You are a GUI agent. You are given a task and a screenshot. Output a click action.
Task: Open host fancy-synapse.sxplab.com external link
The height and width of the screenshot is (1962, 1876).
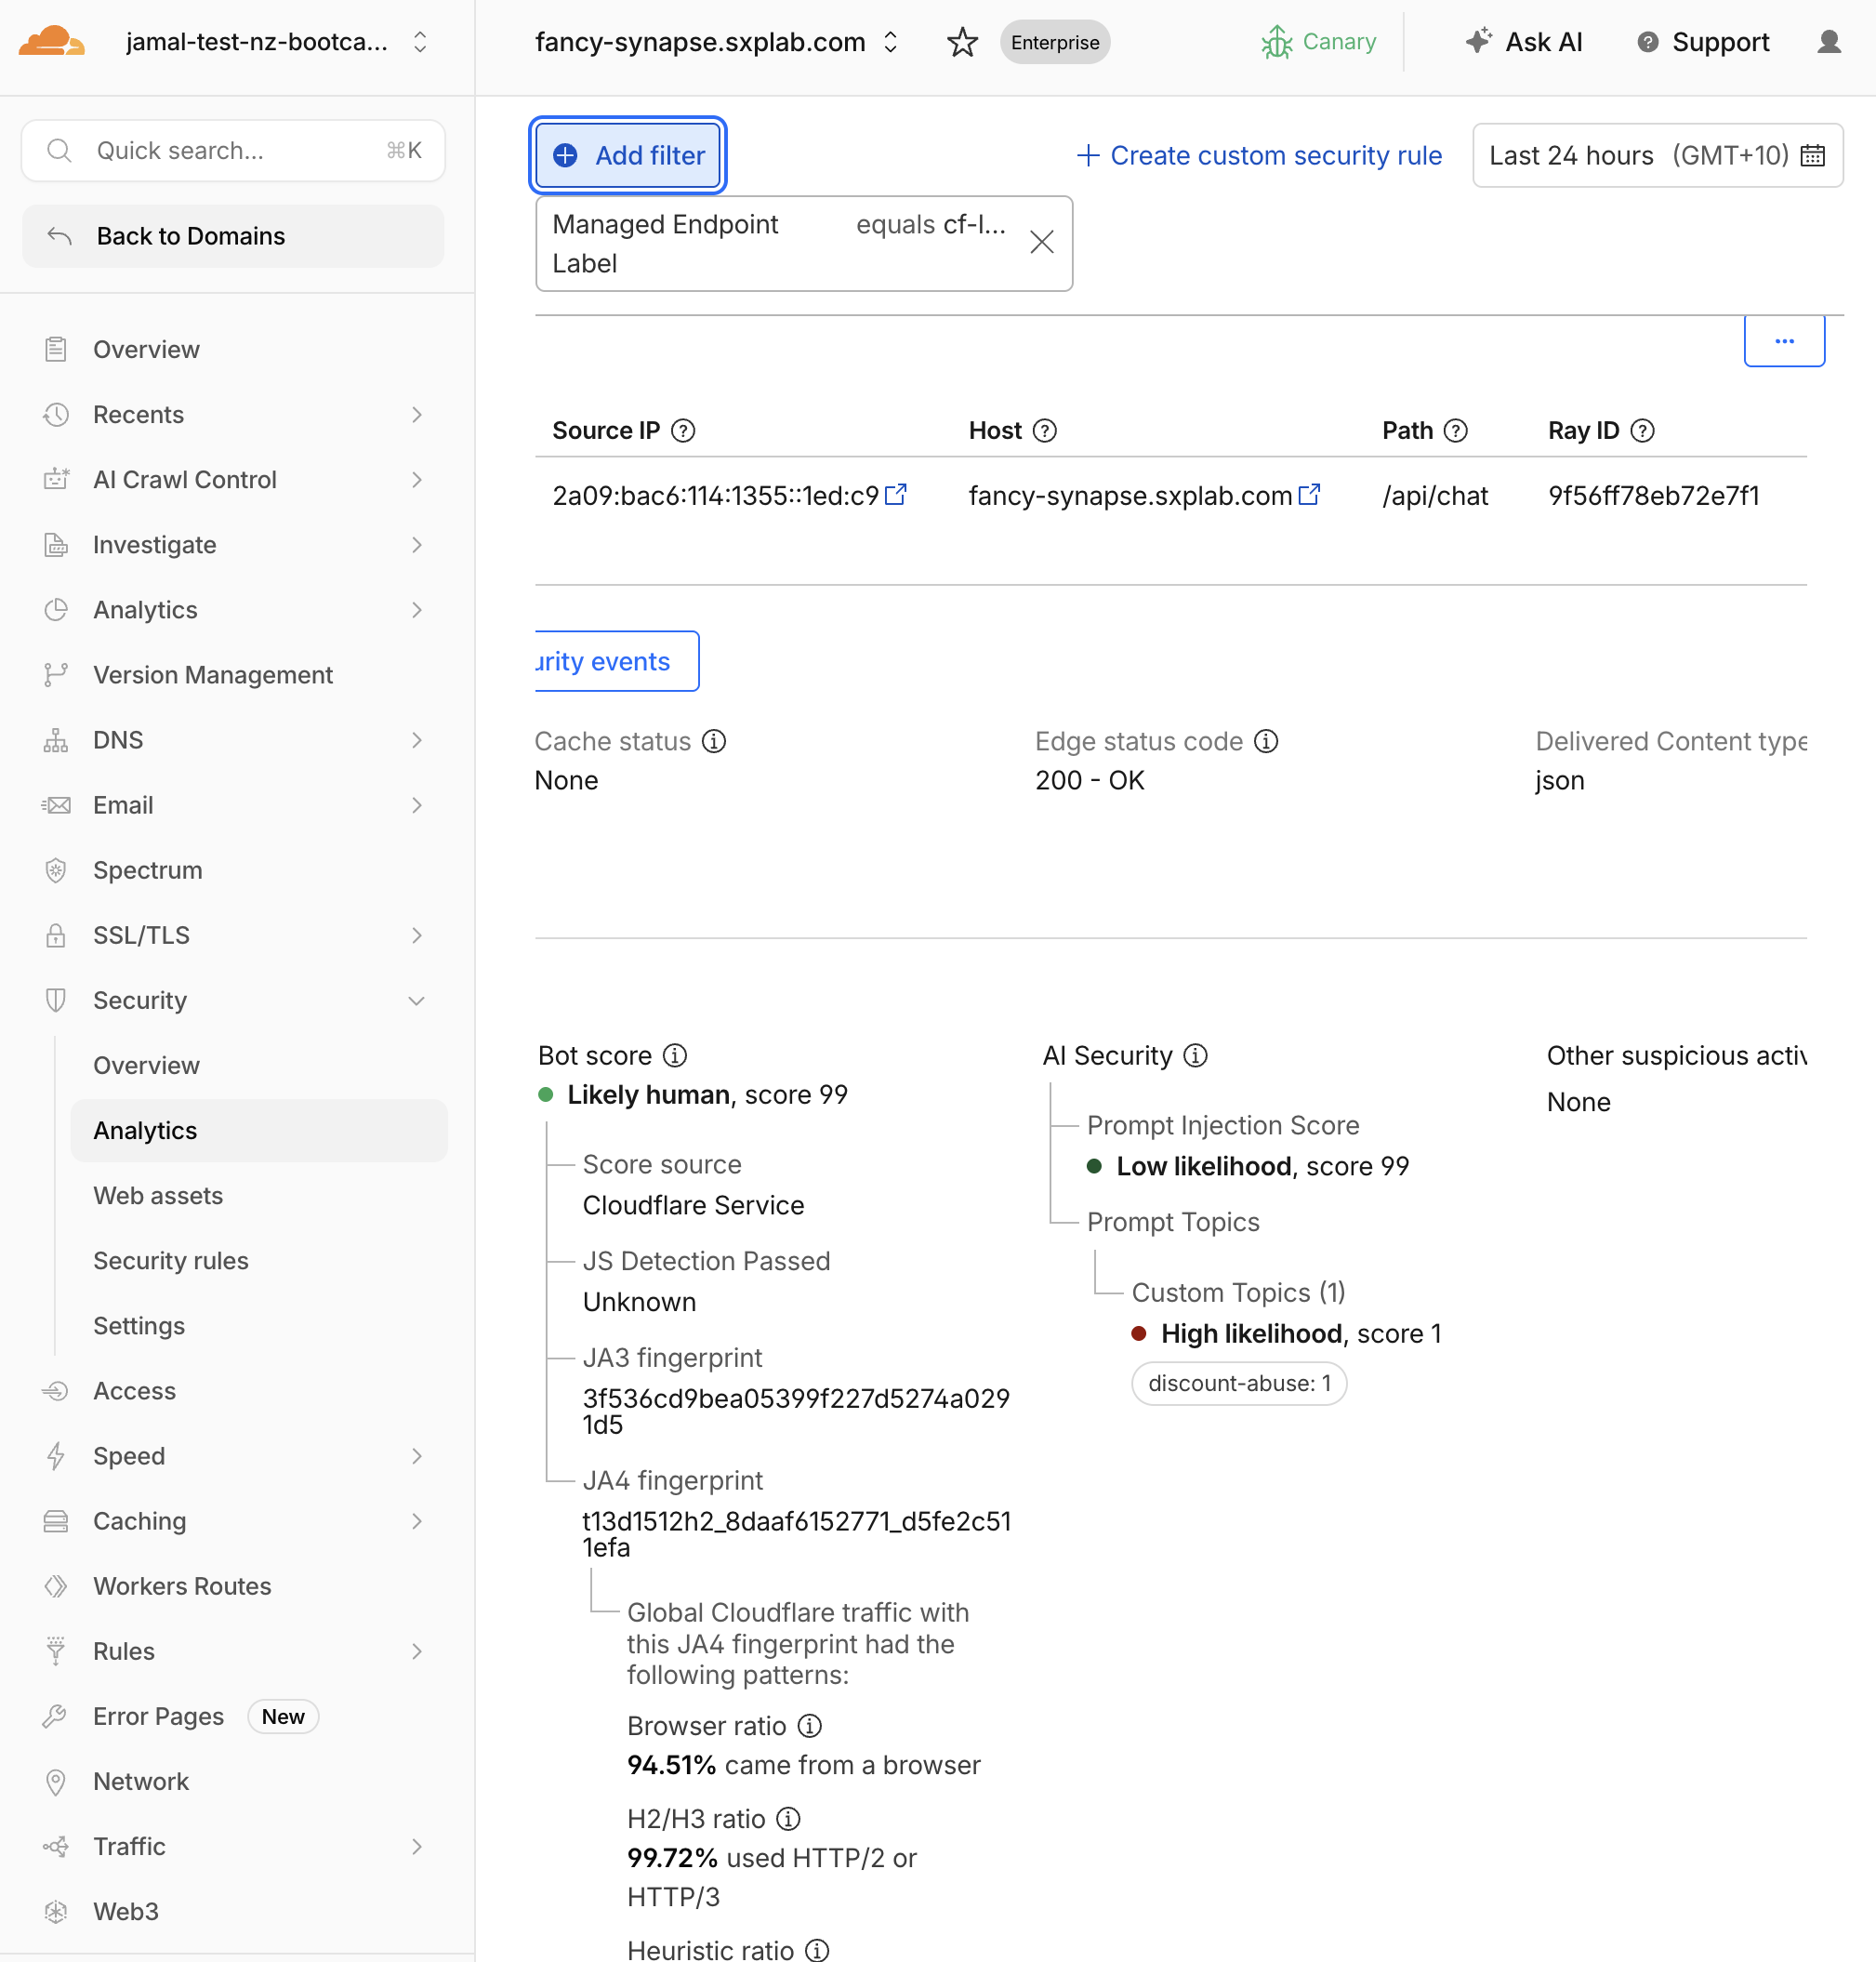(1309, 494)
